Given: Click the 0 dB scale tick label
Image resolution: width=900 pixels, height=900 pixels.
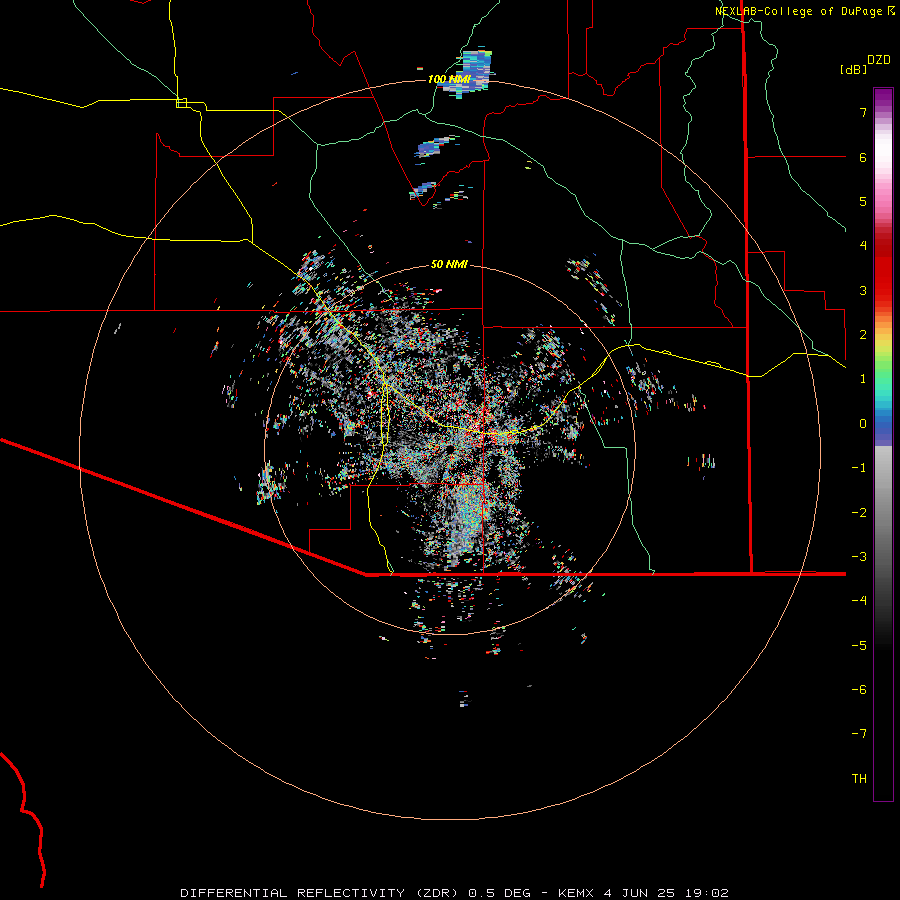Looking at the screenshot, I should point(863,424).
